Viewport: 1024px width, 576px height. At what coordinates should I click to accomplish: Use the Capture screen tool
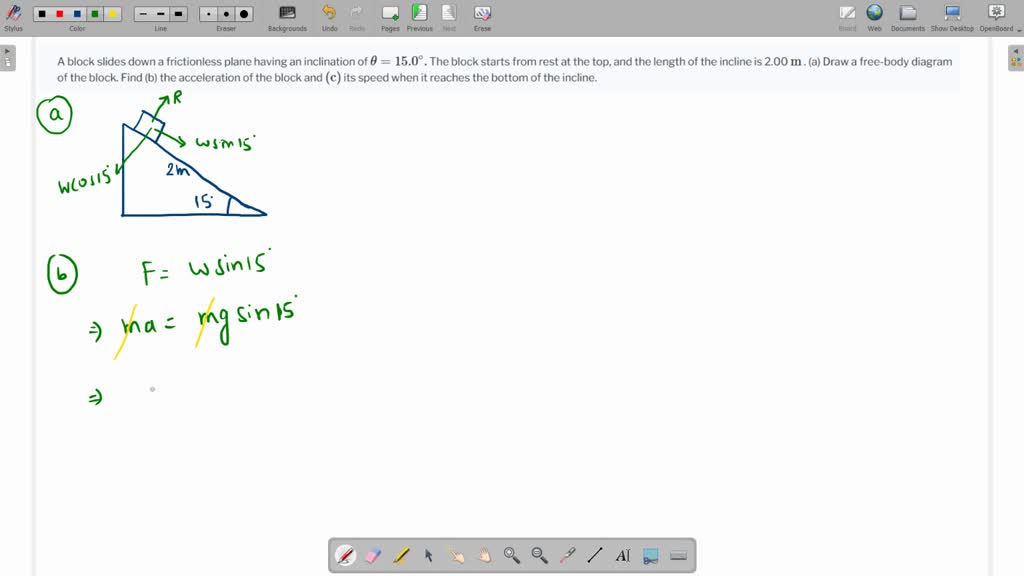click(x=649, y=555)
